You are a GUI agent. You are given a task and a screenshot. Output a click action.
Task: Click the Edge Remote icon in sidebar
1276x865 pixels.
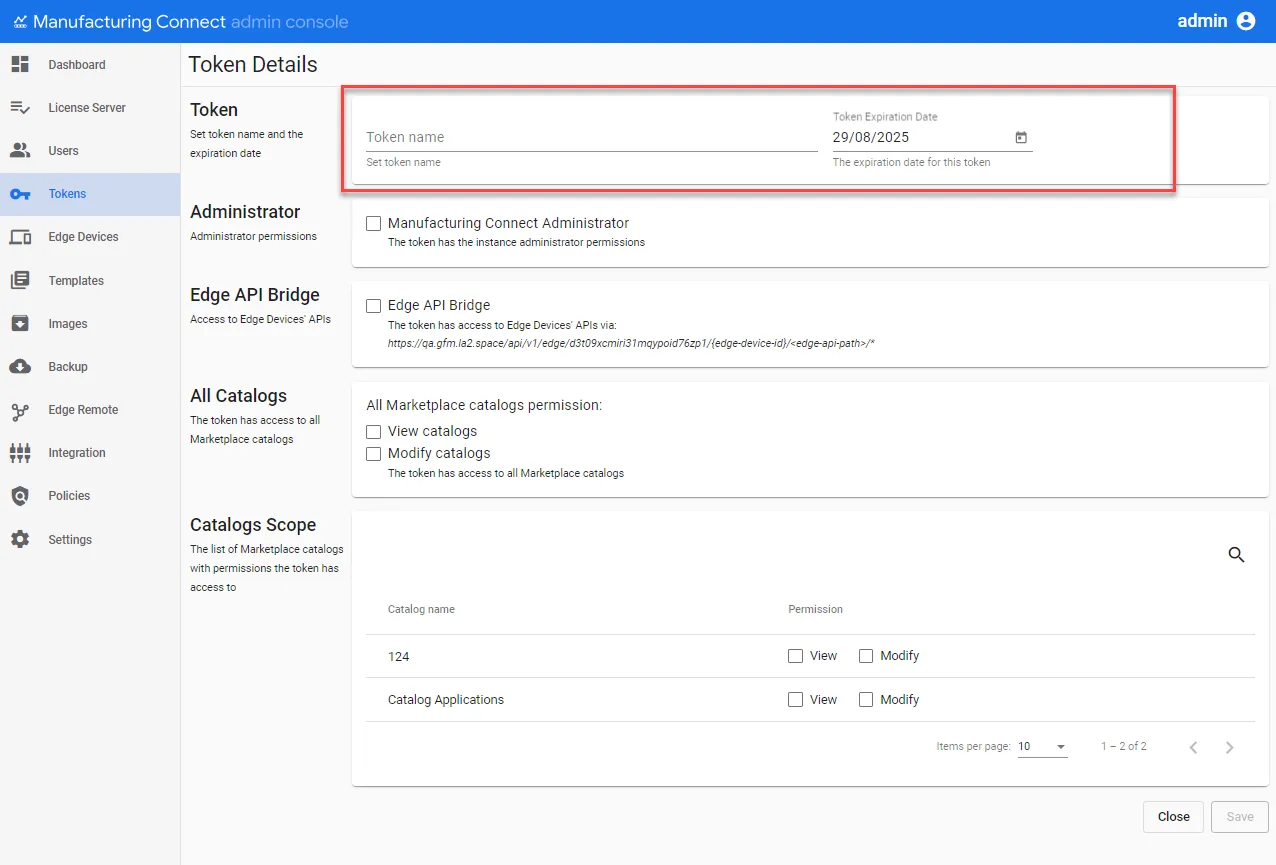click(x=20, y=410)
